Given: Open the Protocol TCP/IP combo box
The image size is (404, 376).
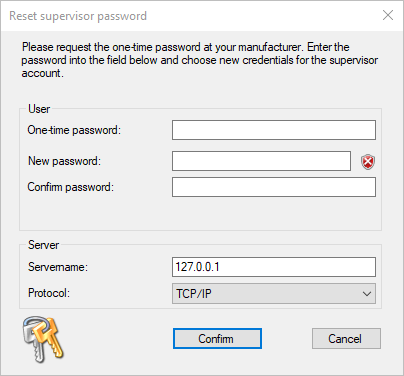Looking at the screenshot, I should pos(274,293).
